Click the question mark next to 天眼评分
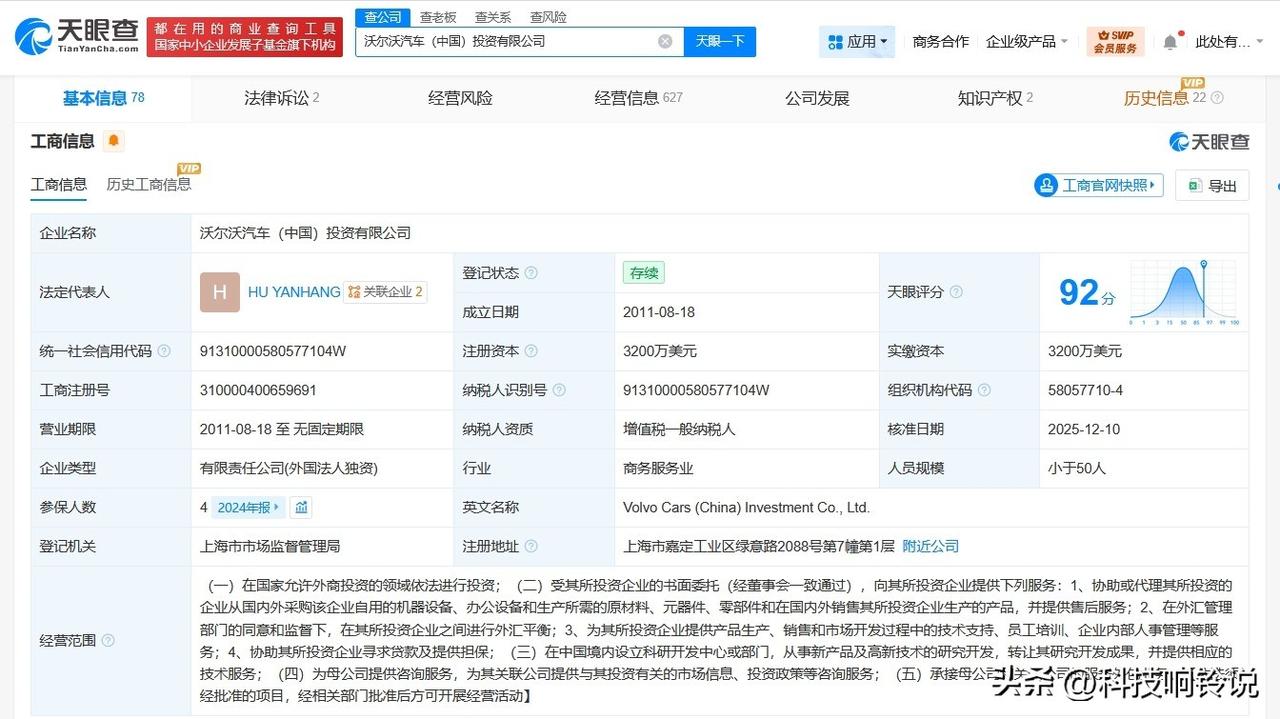 pyautogui.click(x=957, y=292)
